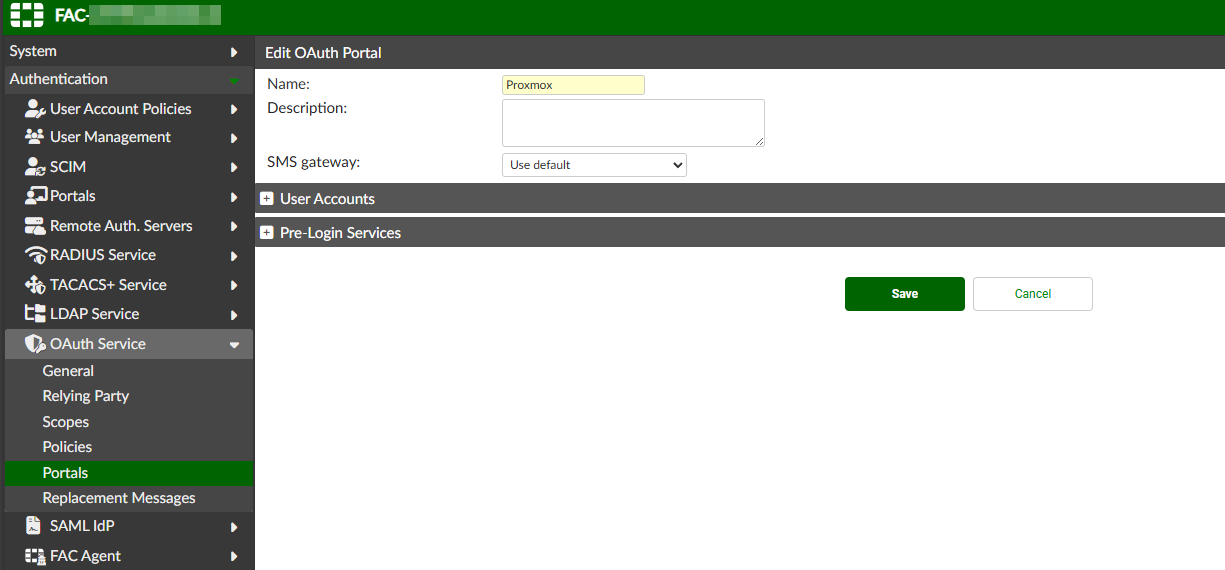The image size is (1225, 570).
Task: Click the Name input field
Action: click(x=573, y=85)
